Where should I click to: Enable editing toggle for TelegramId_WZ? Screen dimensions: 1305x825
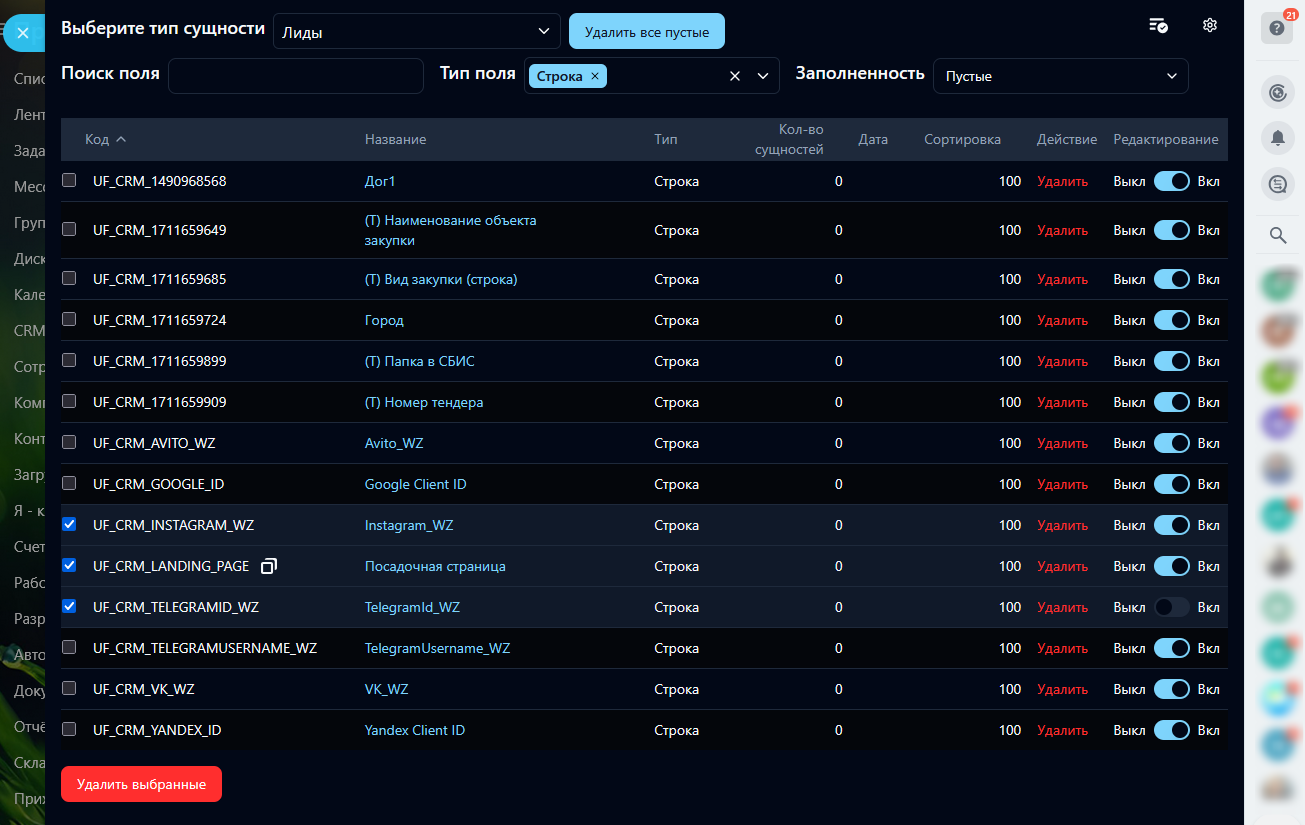(1171, 607)
